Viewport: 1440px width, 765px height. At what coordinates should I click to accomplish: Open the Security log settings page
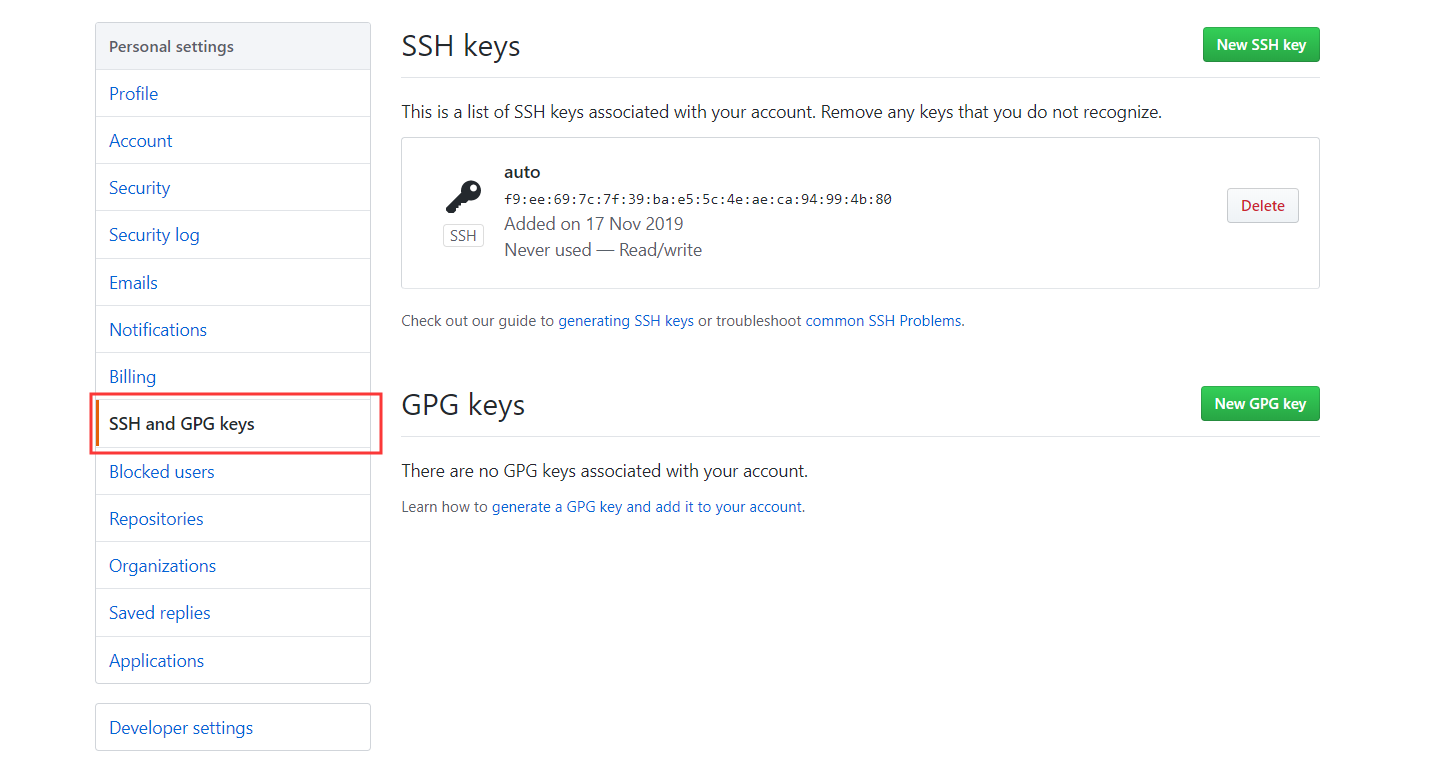[154, 234]
